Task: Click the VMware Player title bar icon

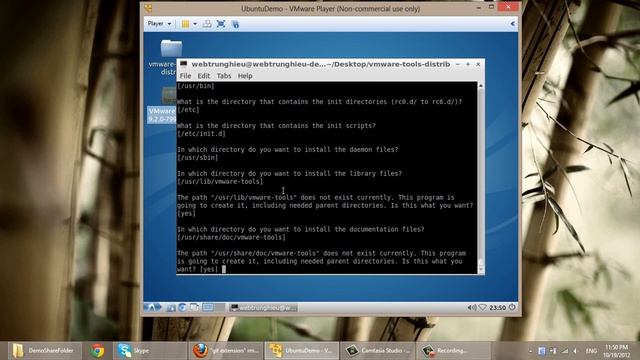Action: pyautogui.click(x=148, y=8)
